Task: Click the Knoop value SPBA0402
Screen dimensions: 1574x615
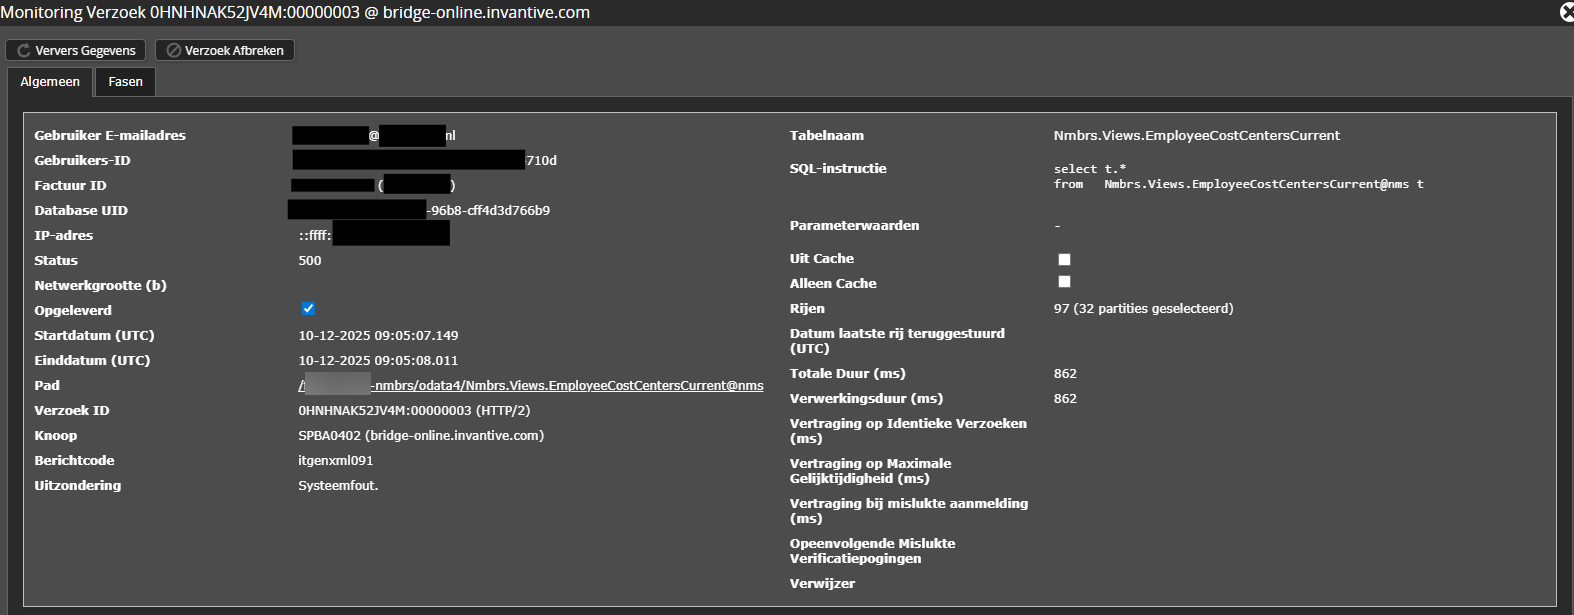Action: tap(421, 436)
